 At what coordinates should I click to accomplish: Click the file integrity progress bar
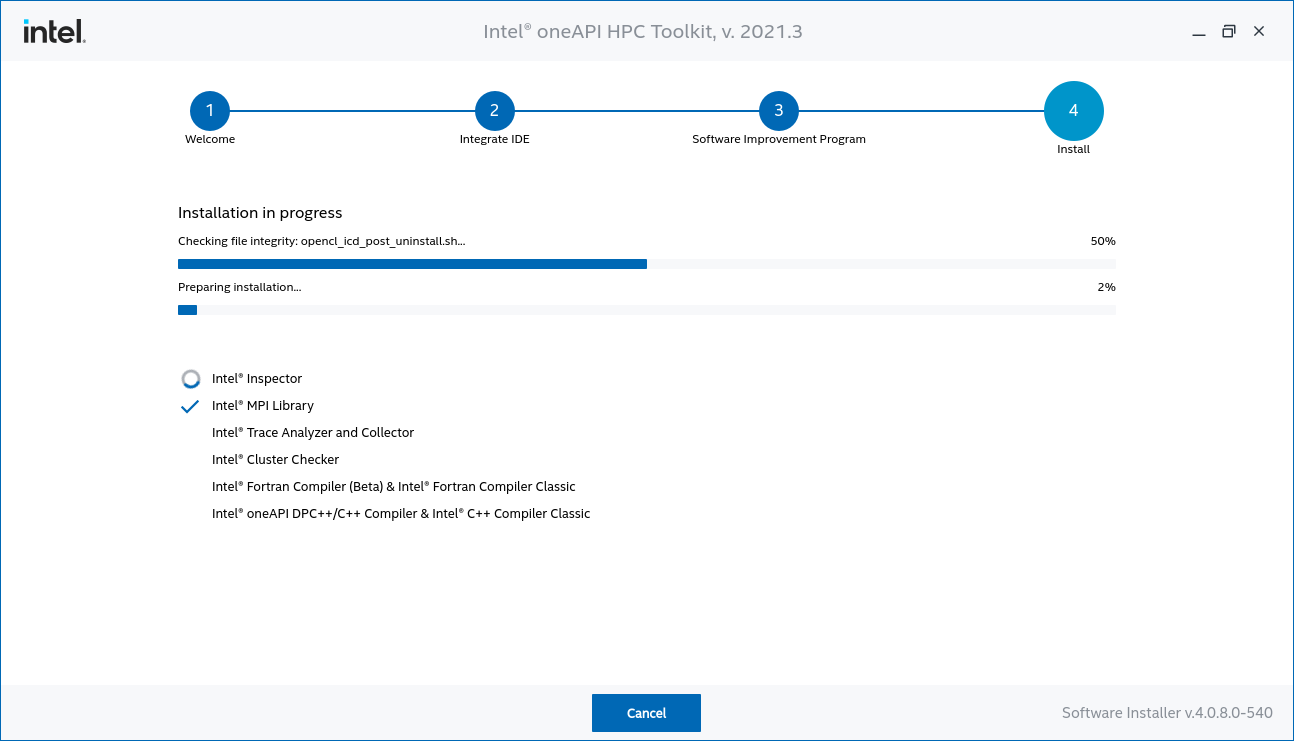[x=646, y=264]
